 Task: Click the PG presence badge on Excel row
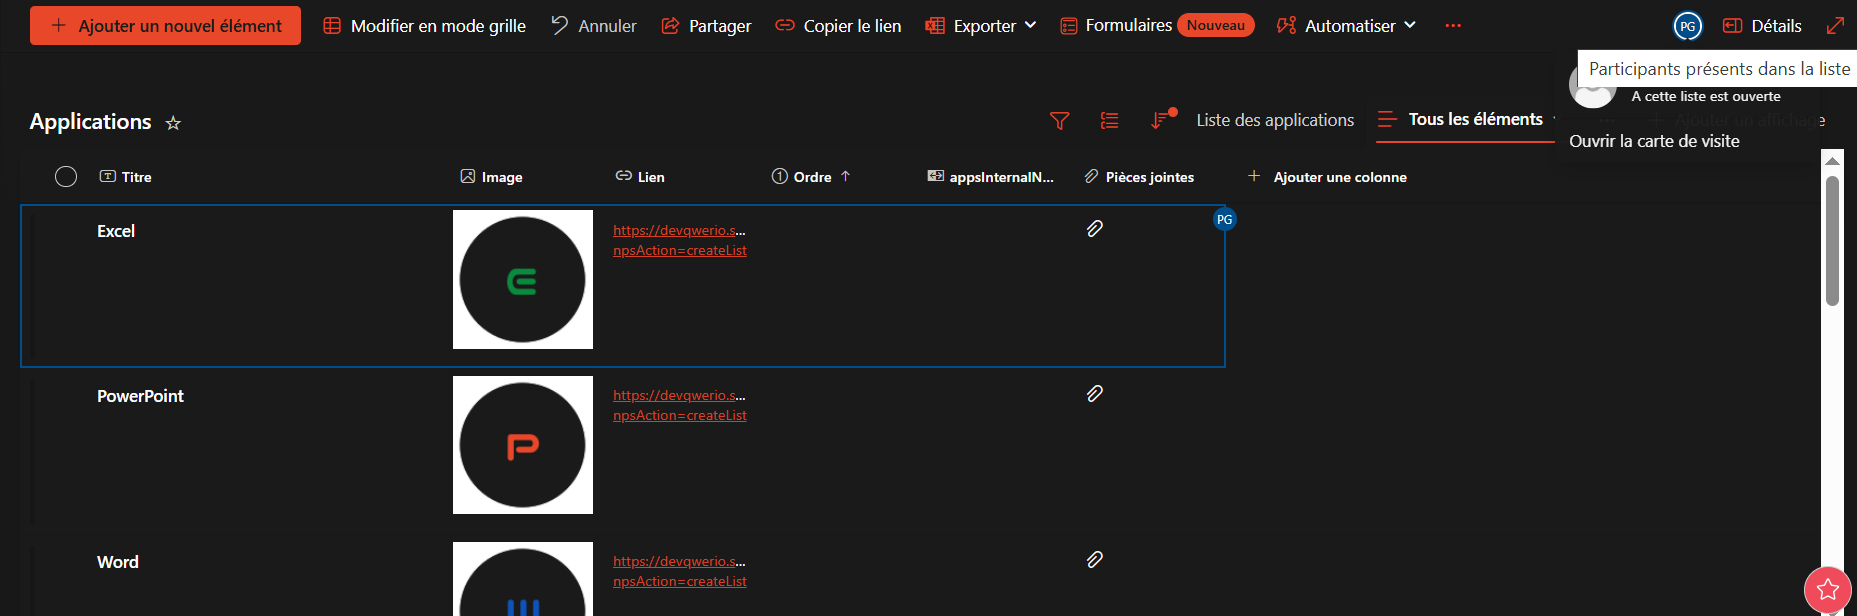click(1224, 219)
